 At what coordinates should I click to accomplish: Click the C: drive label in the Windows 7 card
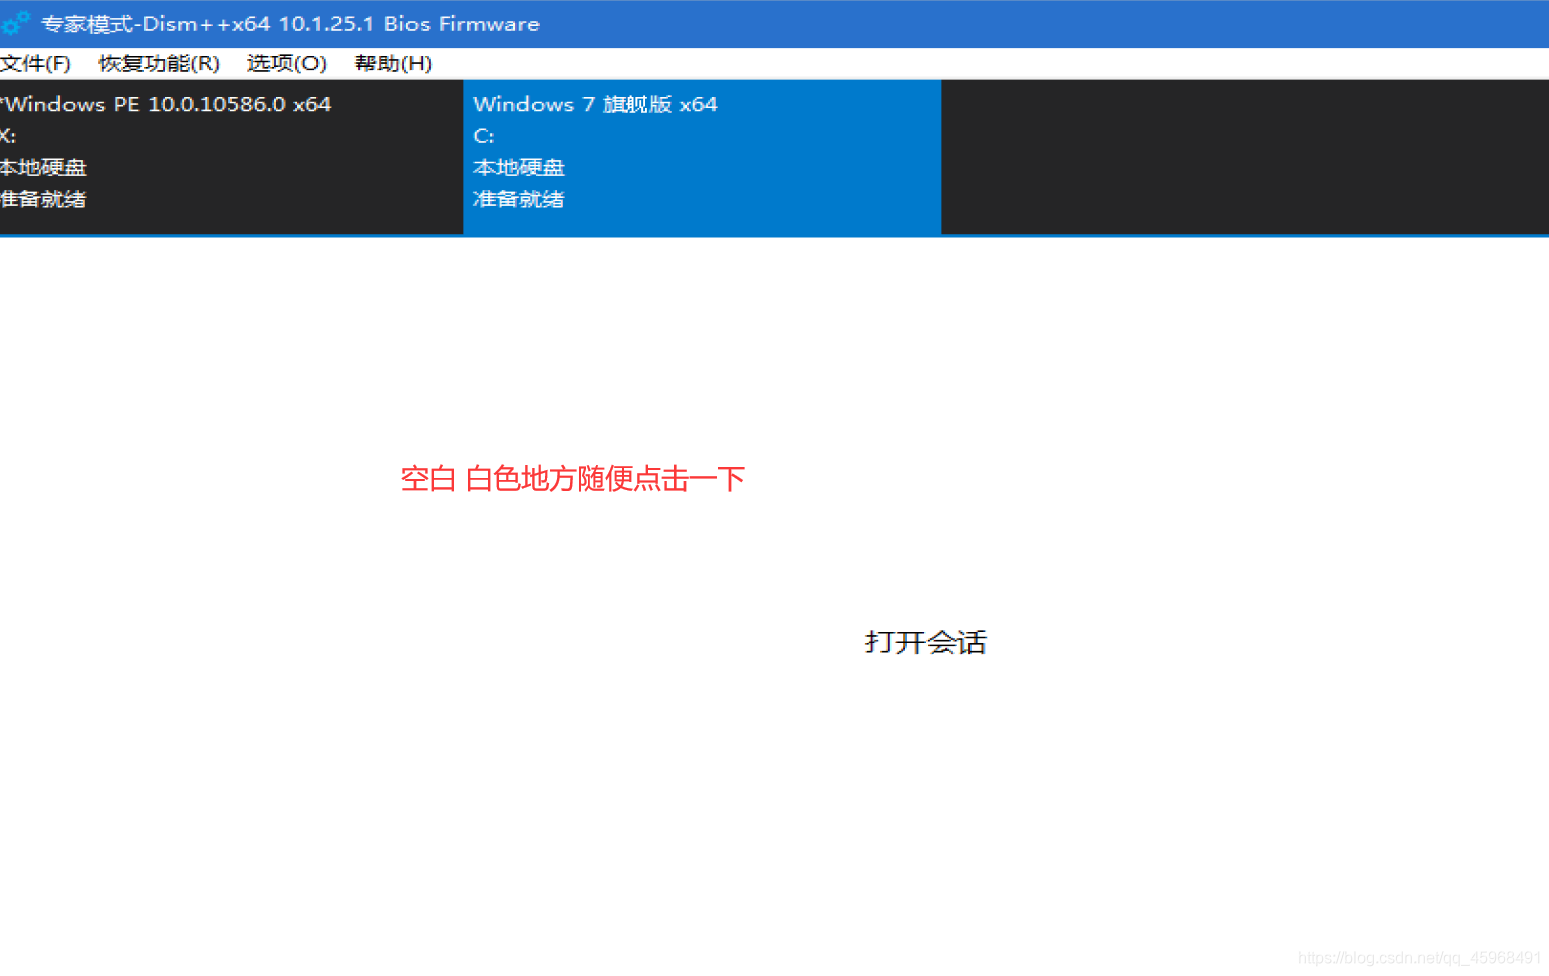[483, 135]
